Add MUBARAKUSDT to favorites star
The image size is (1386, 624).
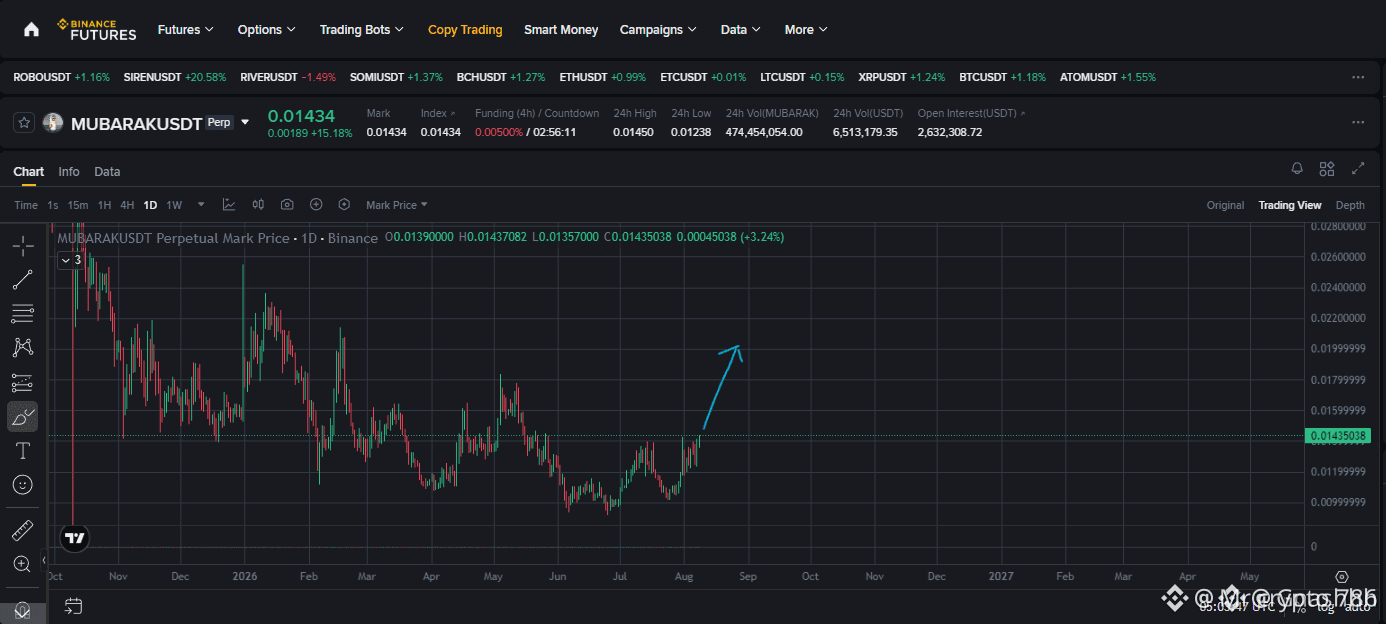point(24,123)
